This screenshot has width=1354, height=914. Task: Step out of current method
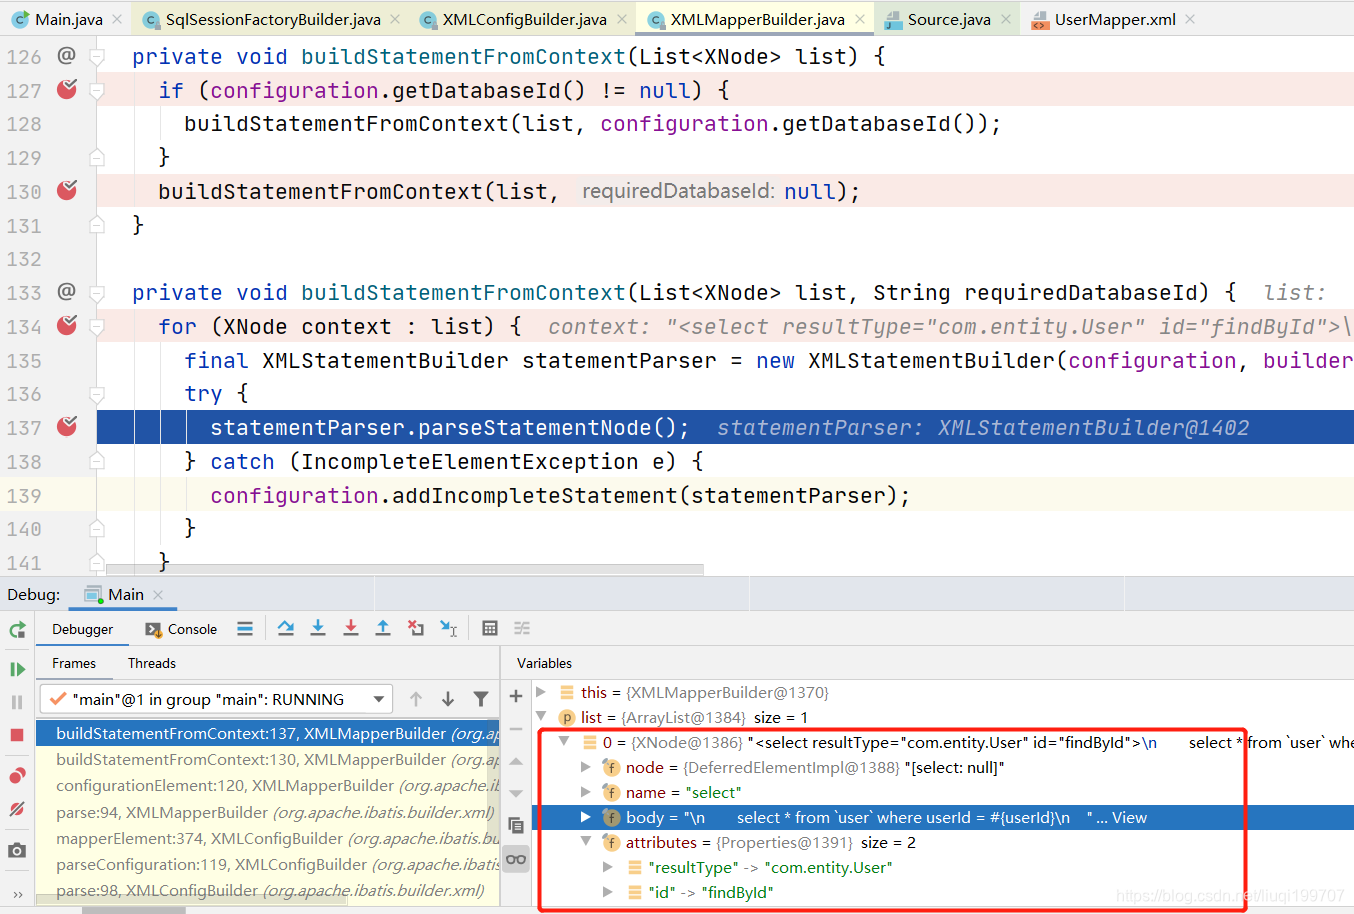point(383,628)
